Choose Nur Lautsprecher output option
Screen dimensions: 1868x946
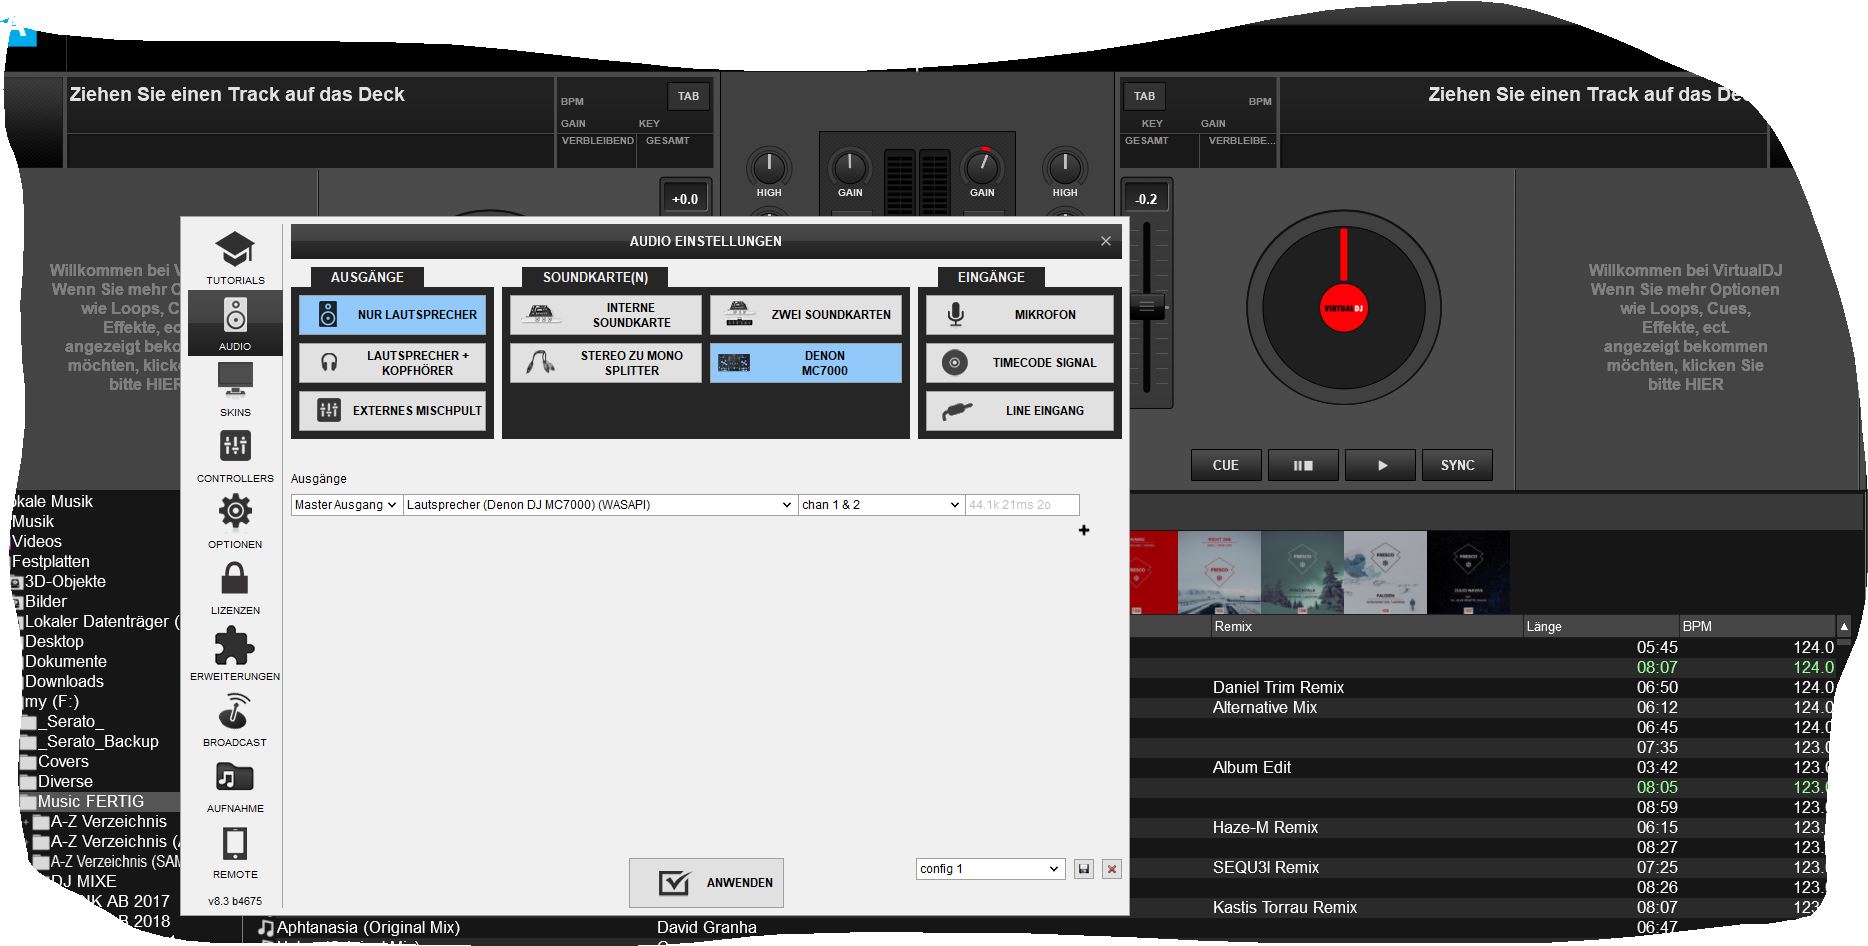[392, 314]
